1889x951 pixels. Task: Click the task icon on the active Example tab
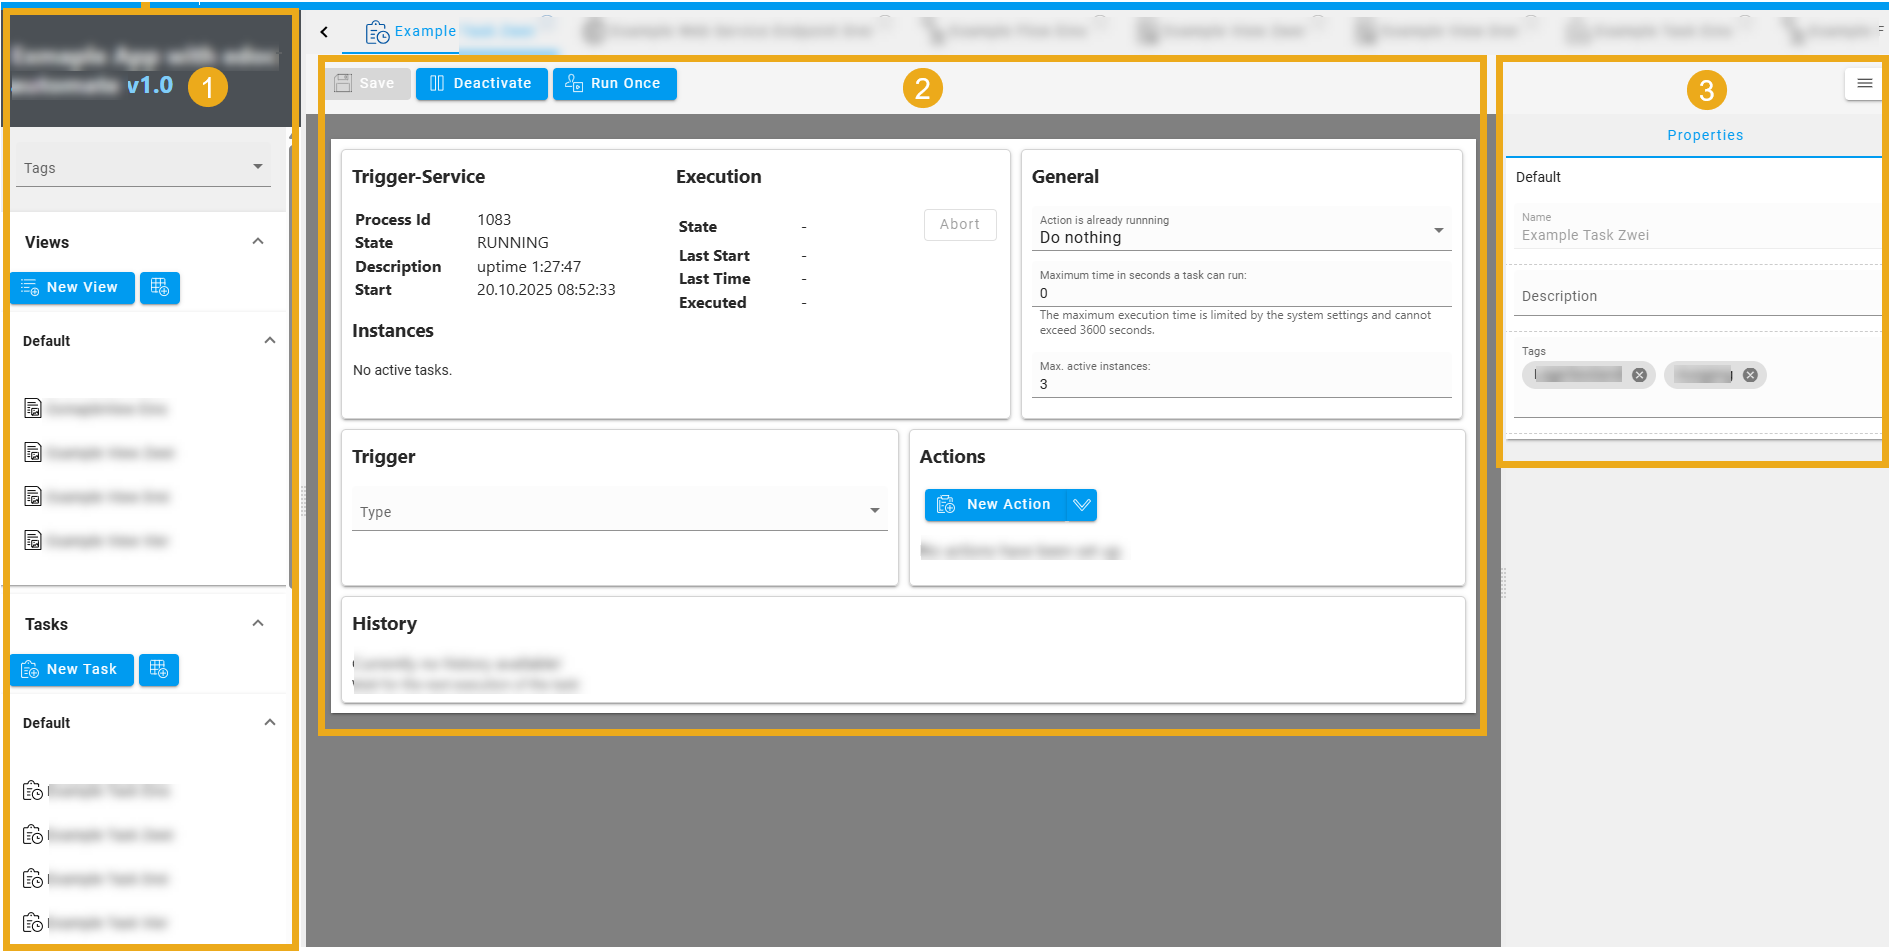pos(377,31)
